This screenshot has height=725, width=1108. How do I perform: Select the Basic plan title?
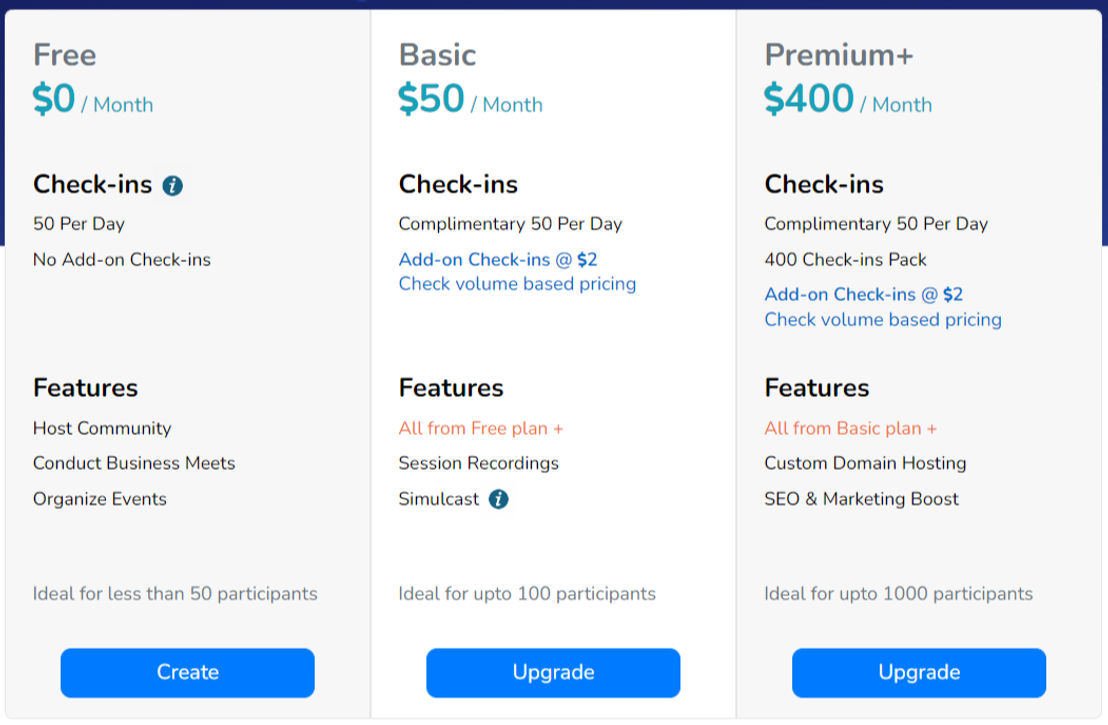click(x=437, y=55)
